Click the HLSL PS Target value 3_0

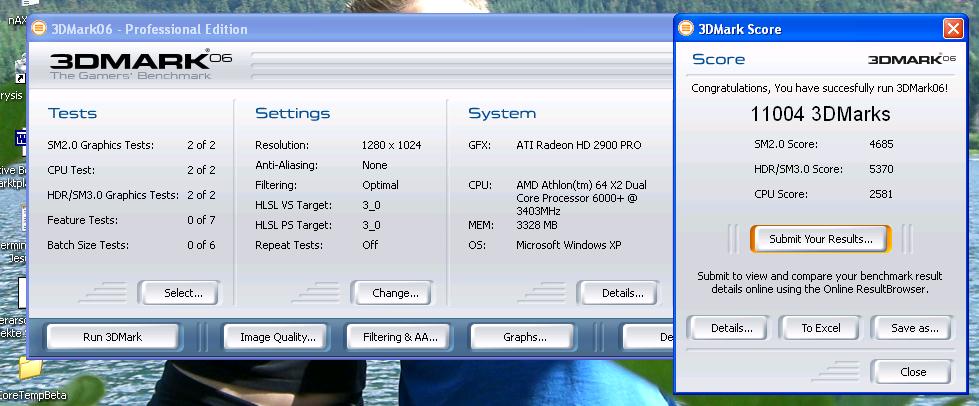click(x=371, y=225)
